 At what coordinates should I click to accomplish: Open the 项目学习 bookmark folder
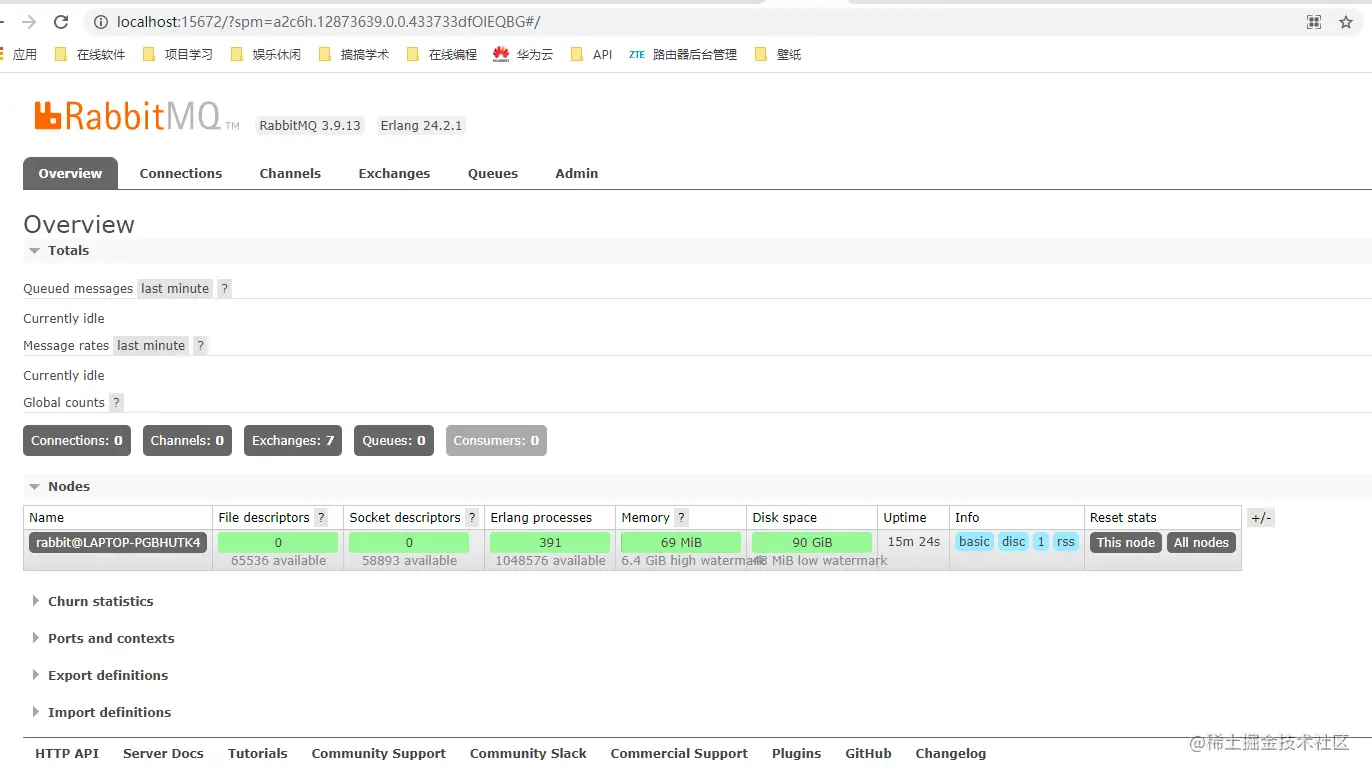[178, 55]
